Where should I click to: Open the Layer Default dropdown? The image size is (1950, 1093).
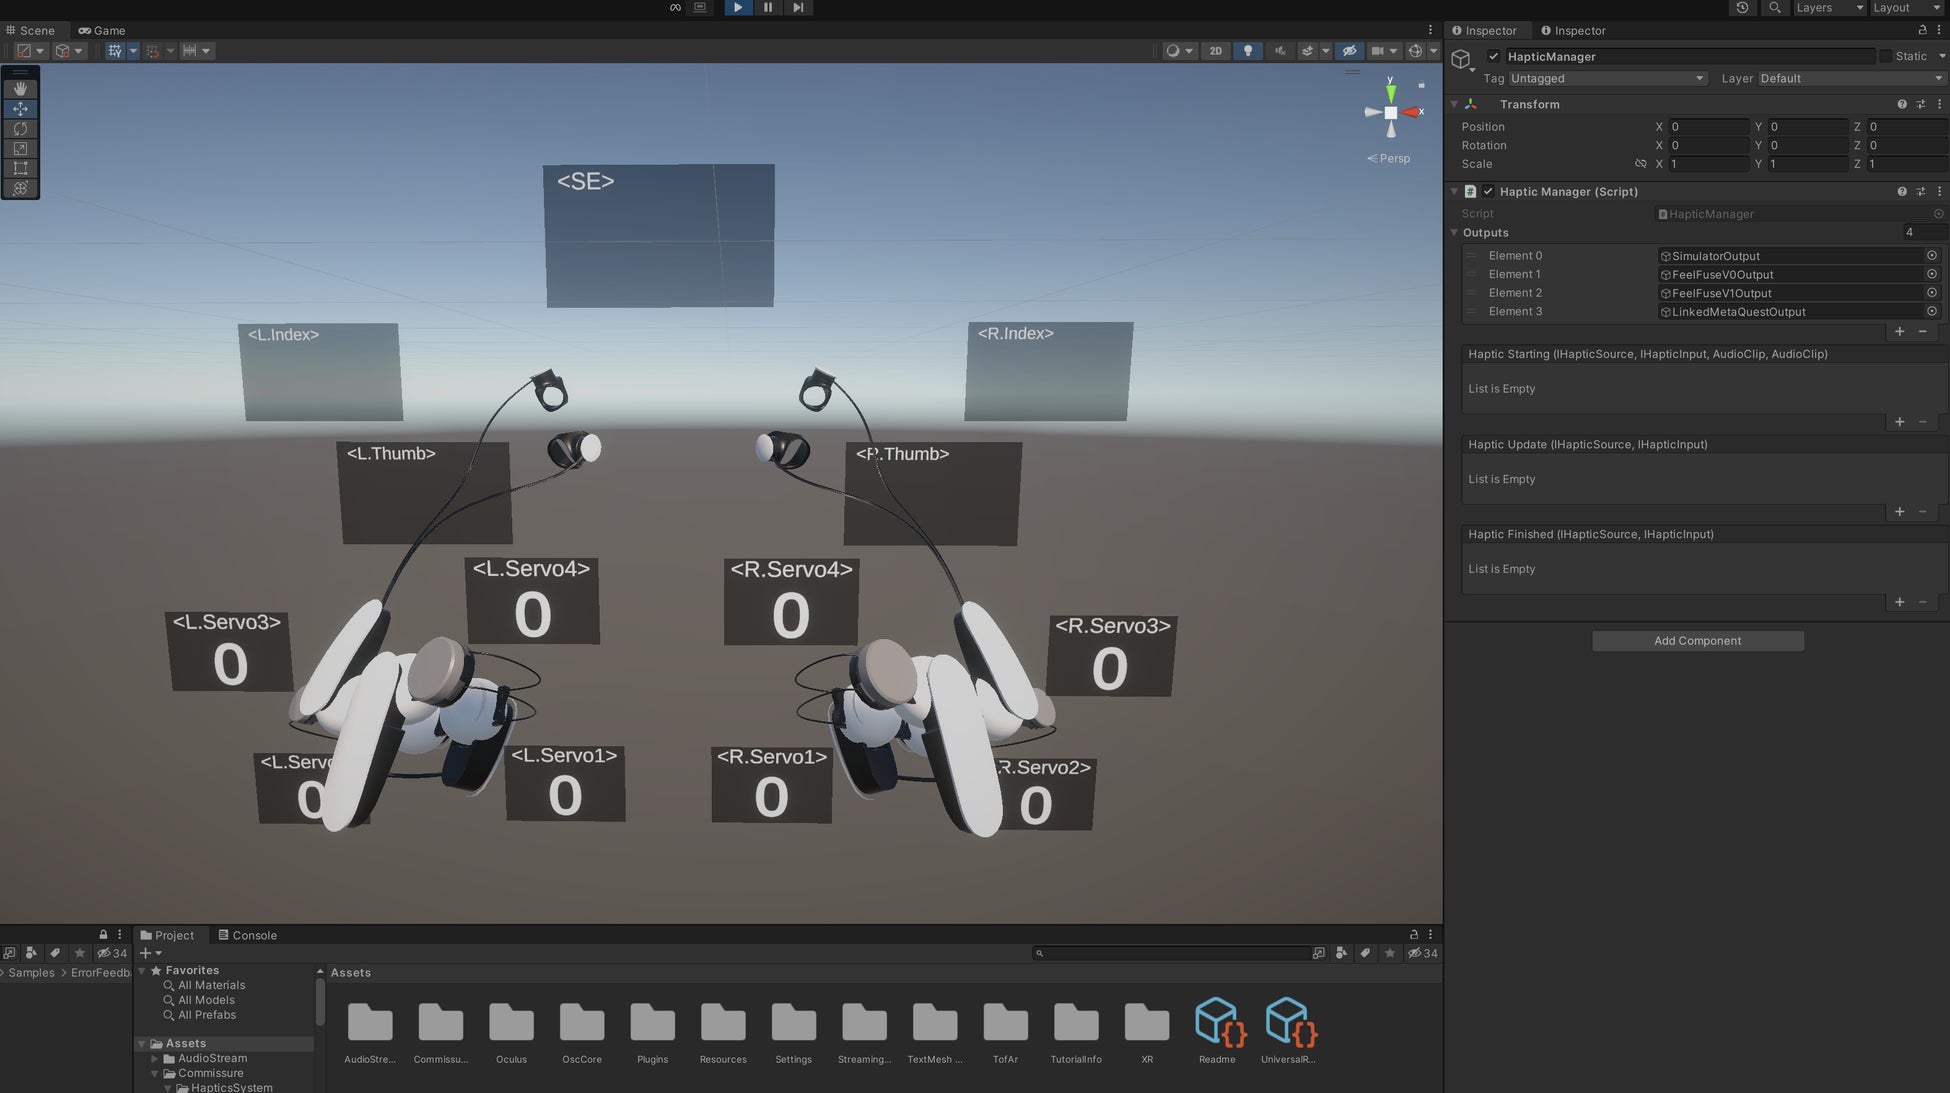tap(1850, 79)
